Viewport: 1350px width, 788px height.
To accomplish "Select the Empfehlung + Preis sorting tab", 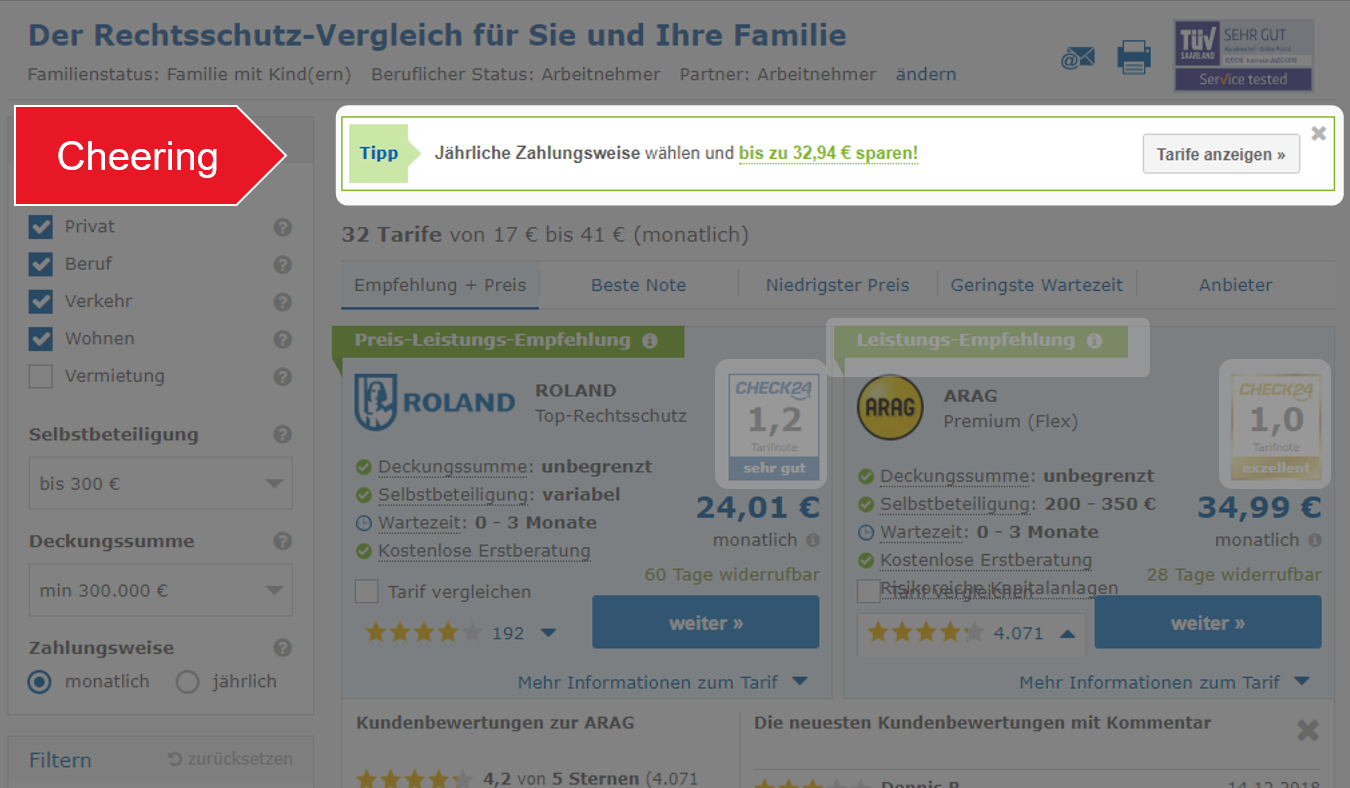I will (440, 285).
